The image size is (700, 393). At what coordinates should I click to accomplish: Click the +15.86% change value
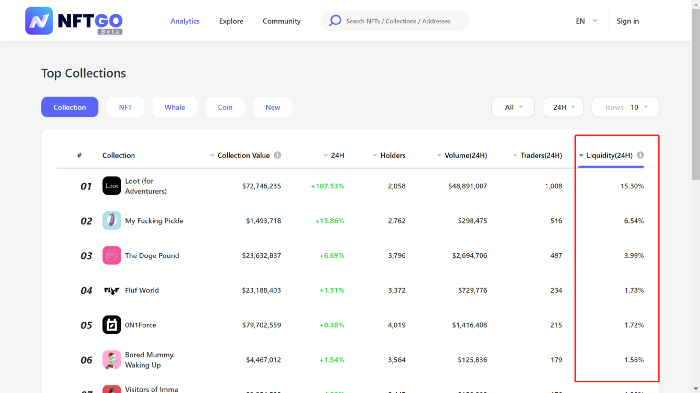pyautogui.click(x=330, y=221)
